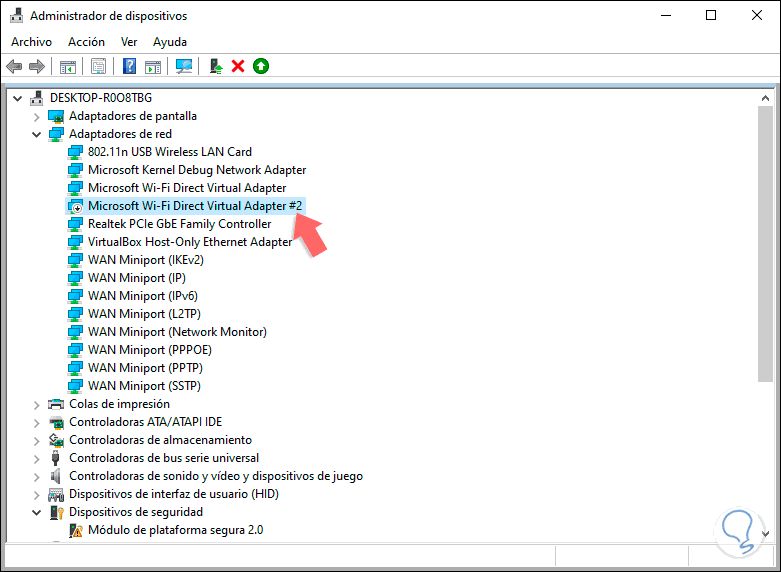Select WAN Miniport (PPPOE)
The width and height of the screenshot is (781, 572).
tap(149, 349)
